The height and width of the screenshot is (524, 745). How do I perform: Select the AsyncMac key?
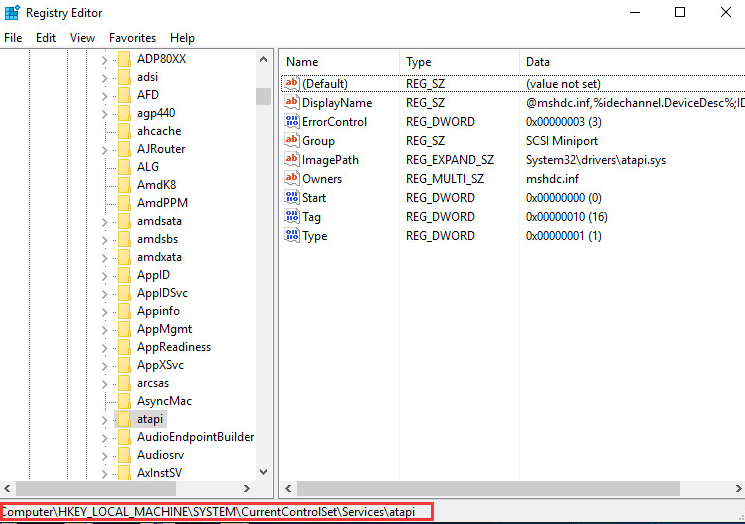point(164,401)
